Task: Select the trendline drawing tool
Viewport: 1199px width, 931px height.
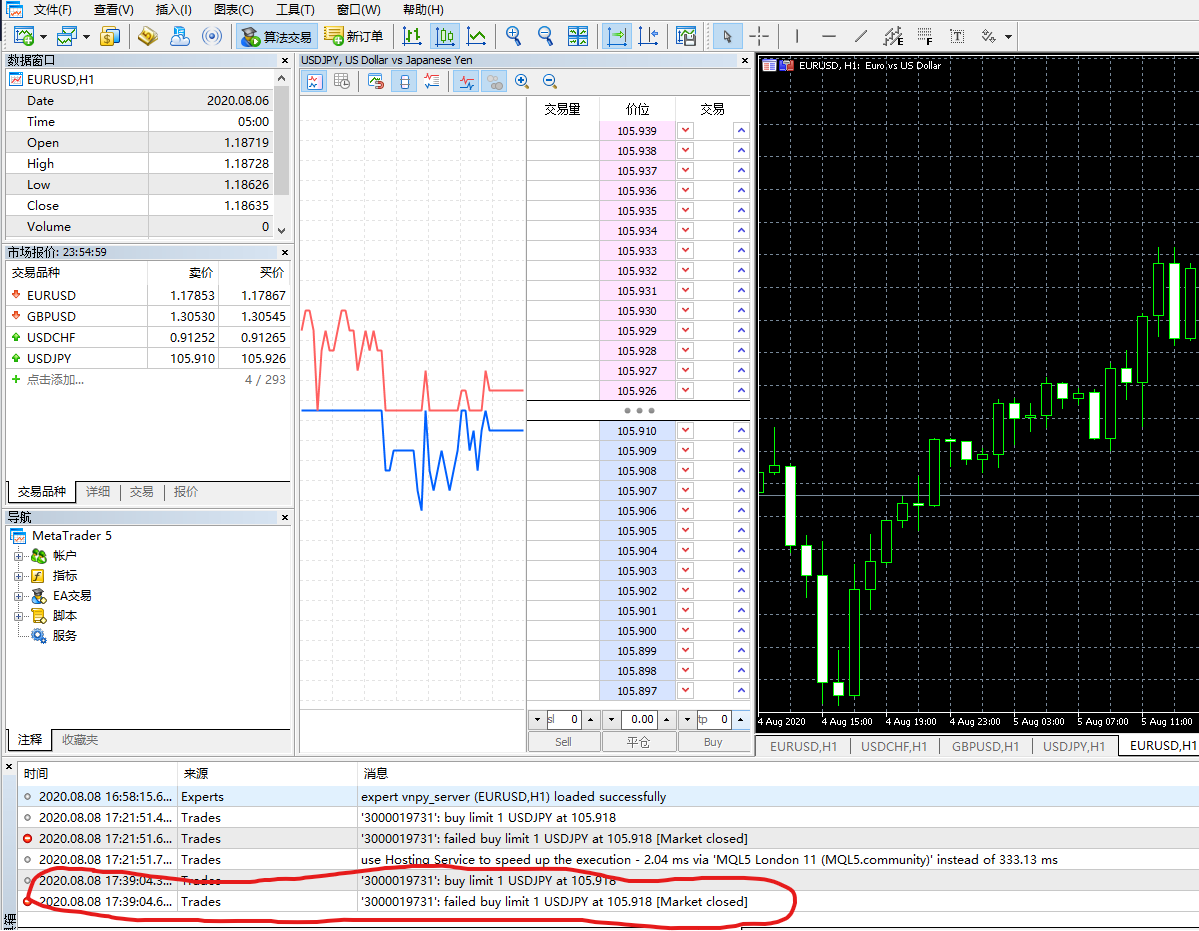Action: click(x=861, y=36)
